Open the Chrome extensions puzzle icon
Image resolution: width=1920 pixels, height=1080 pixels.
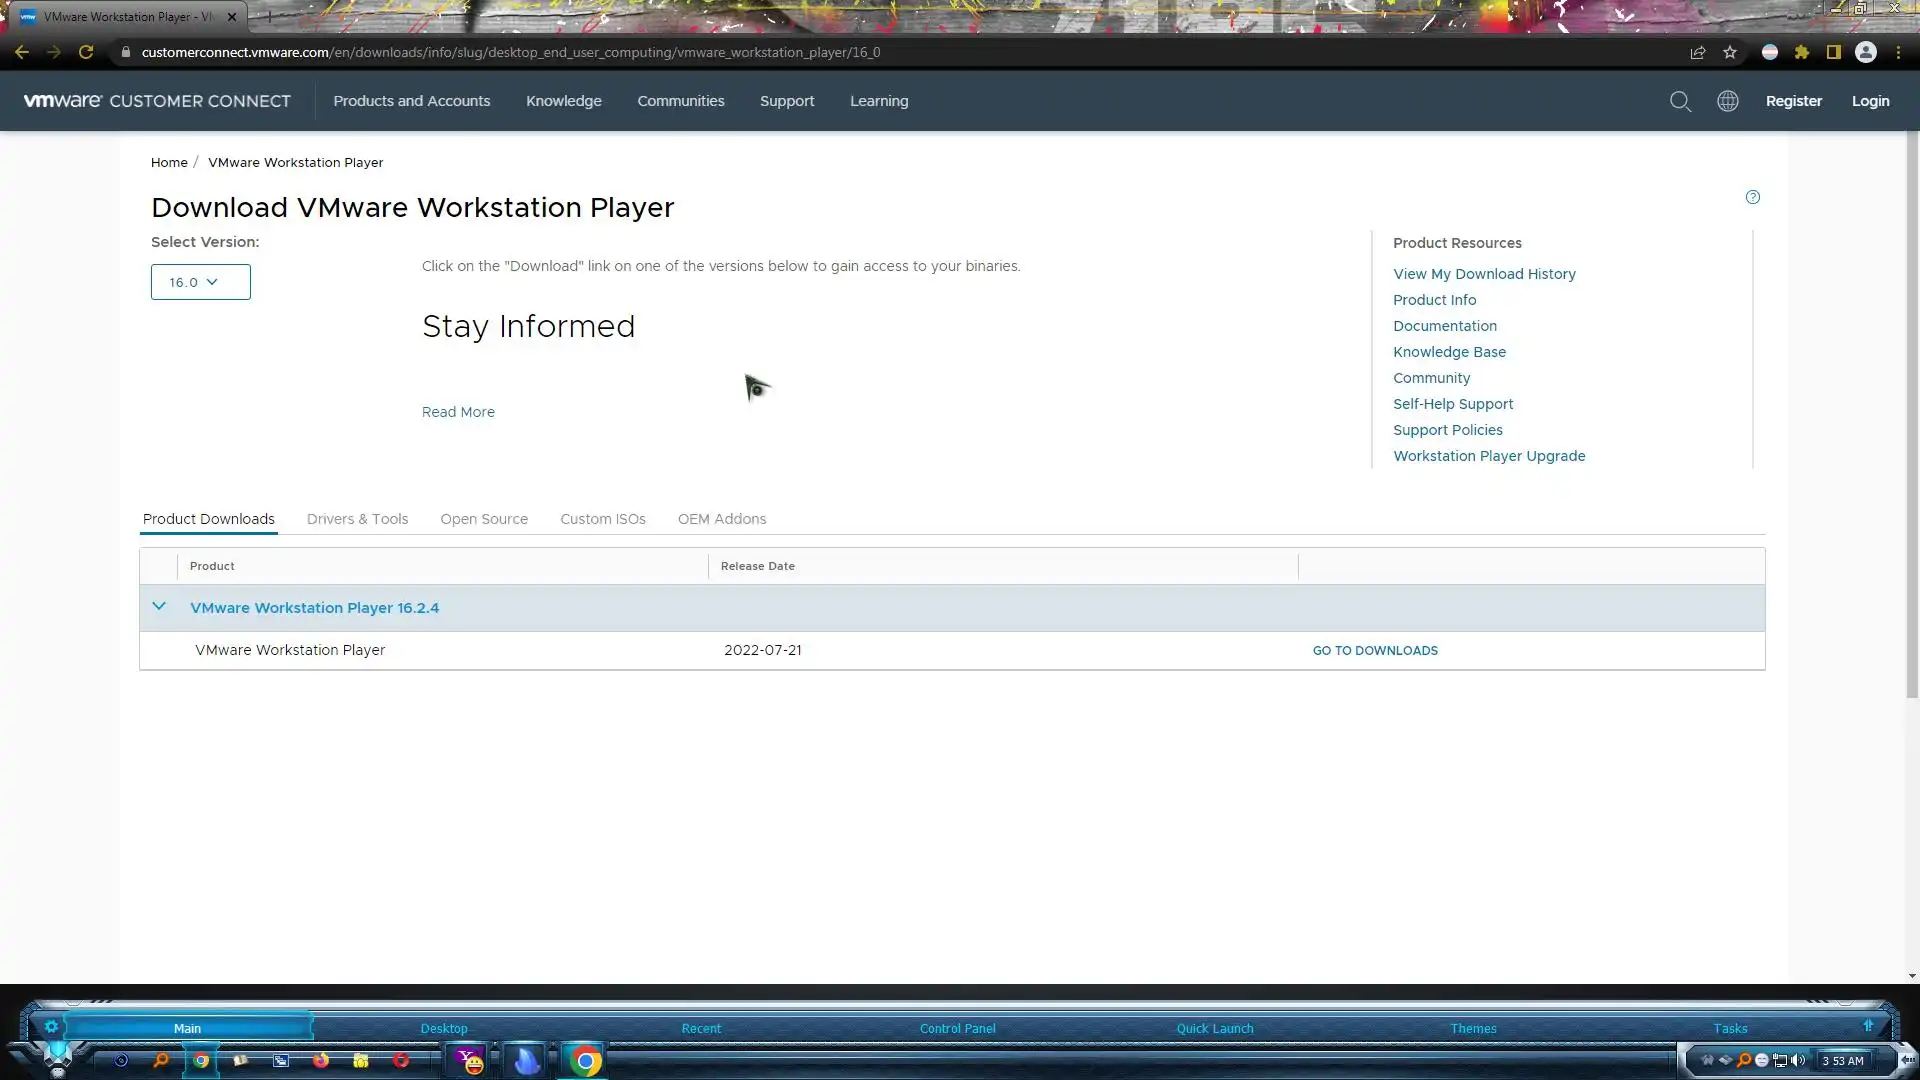[x=1801, y=52]
